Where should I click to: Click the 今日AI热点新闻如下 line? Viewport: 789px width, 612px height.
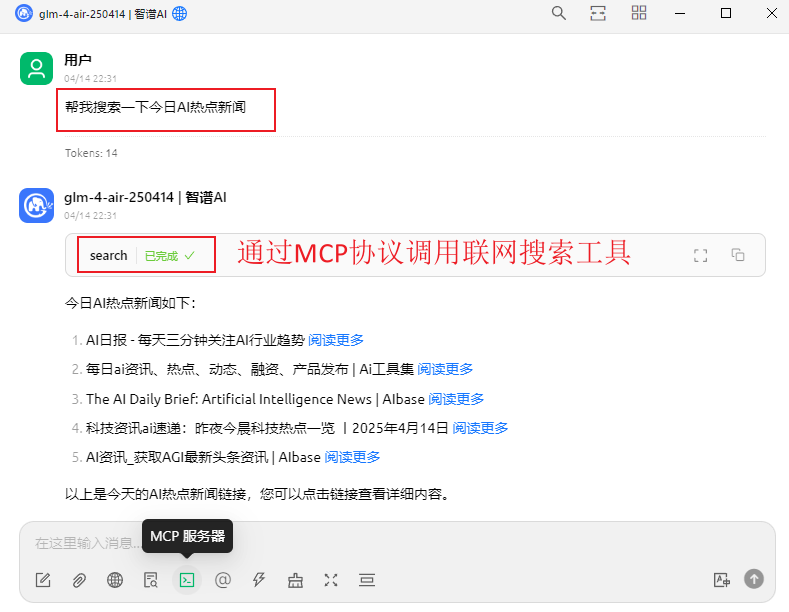coord(130,303)
